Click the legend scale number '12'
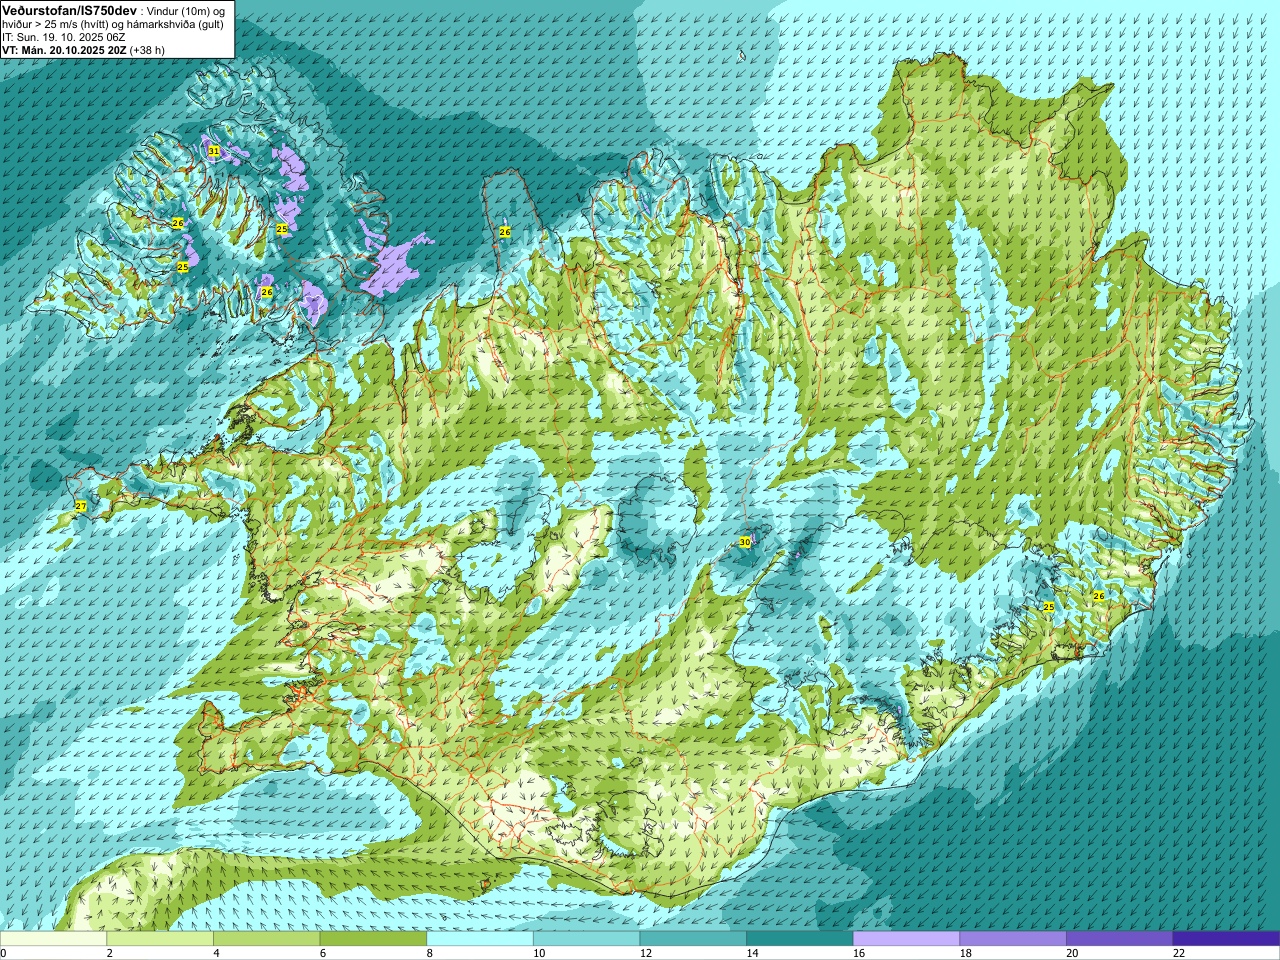The width and height of the screenshot is (1280, 960). [x=645, y=953]
